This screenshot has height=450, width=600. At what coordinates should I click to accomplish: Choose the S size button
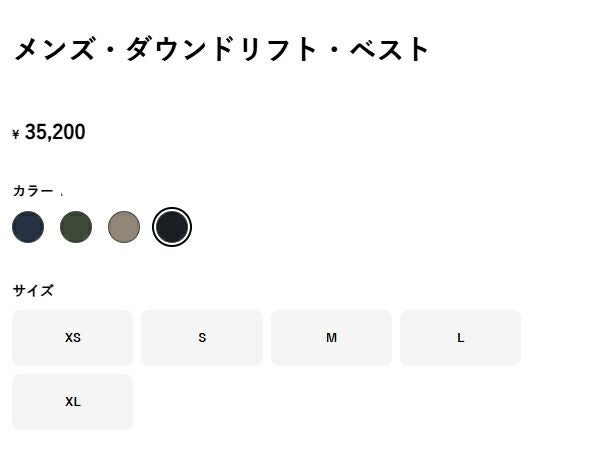point(202,338)
